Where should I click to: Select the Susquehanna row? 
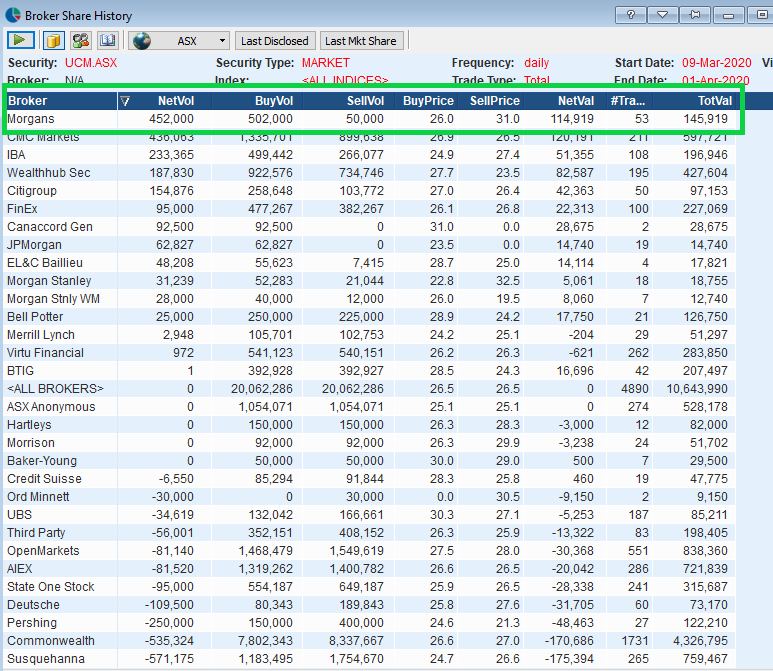pos(370,659)
